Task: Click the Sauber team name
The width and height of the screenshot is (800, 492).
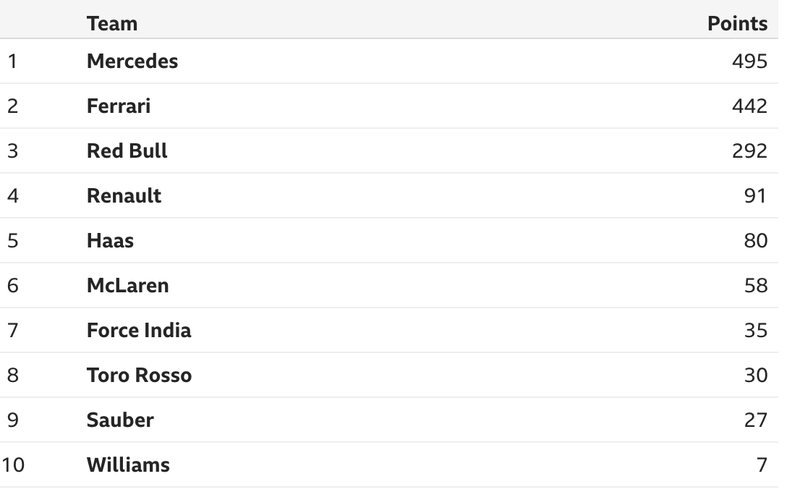Action: (120, 421)
